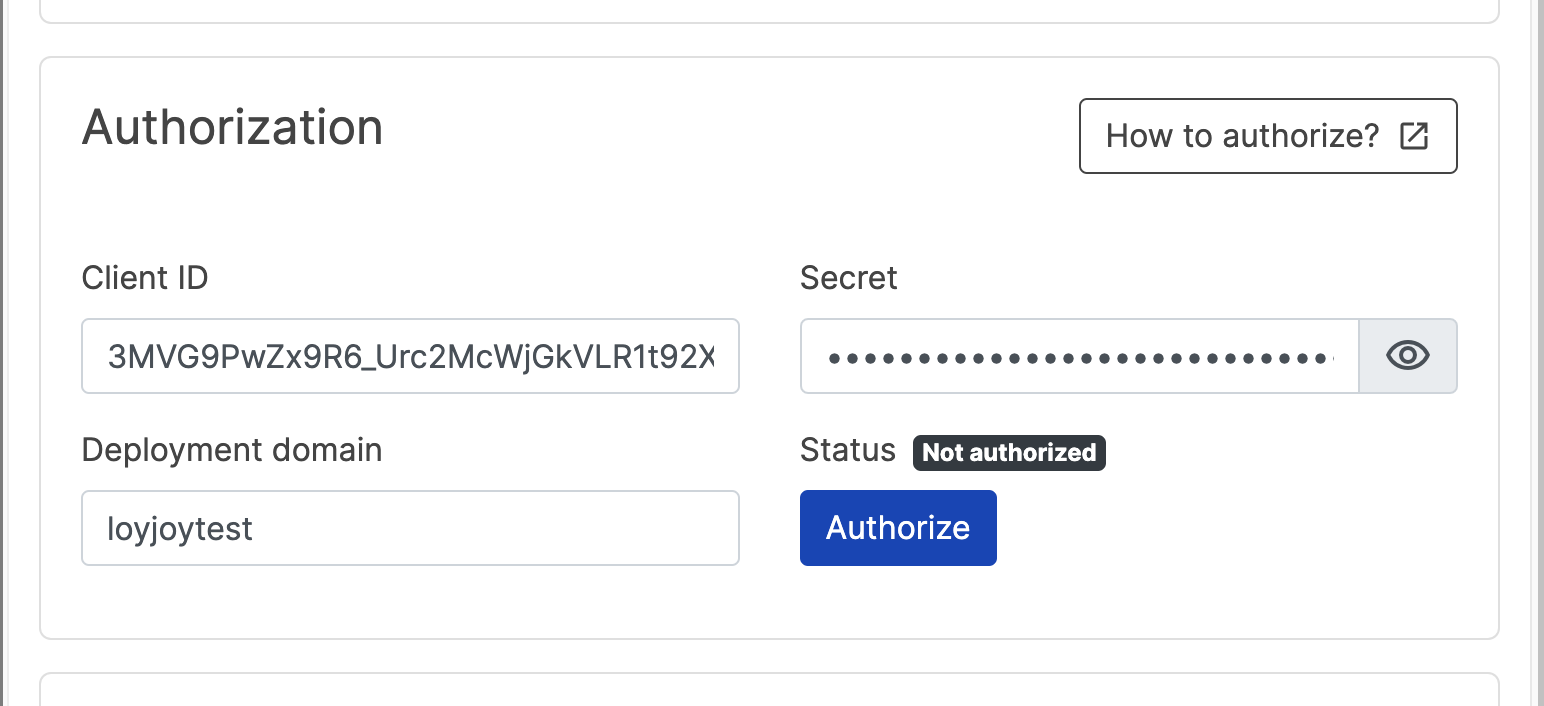
Task: Click the row of dots hiding the Secret
Action: (1079, 356)
